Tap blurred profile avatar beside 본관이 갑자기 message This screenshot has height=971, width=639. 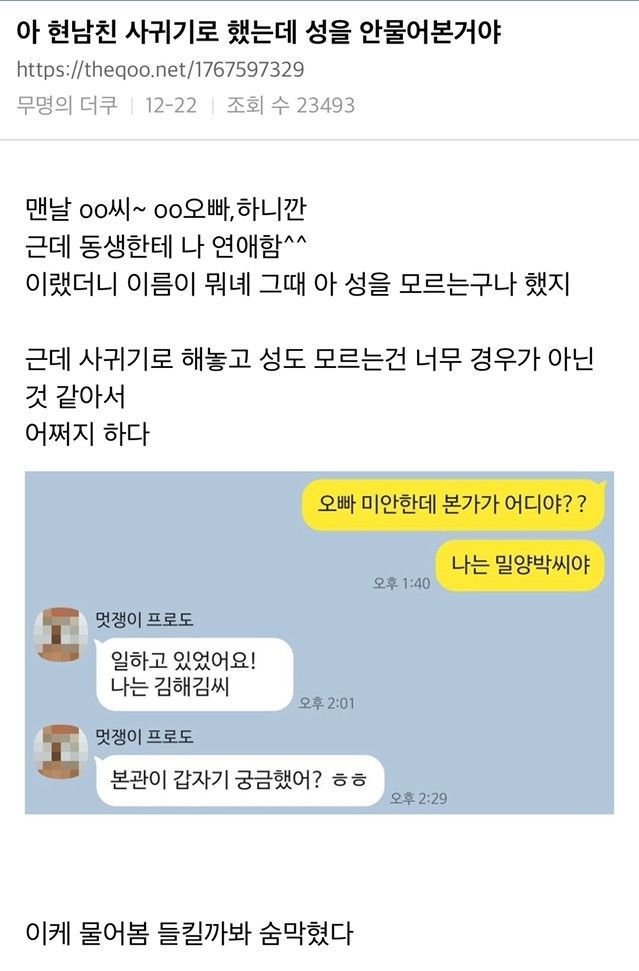point(60,751)
